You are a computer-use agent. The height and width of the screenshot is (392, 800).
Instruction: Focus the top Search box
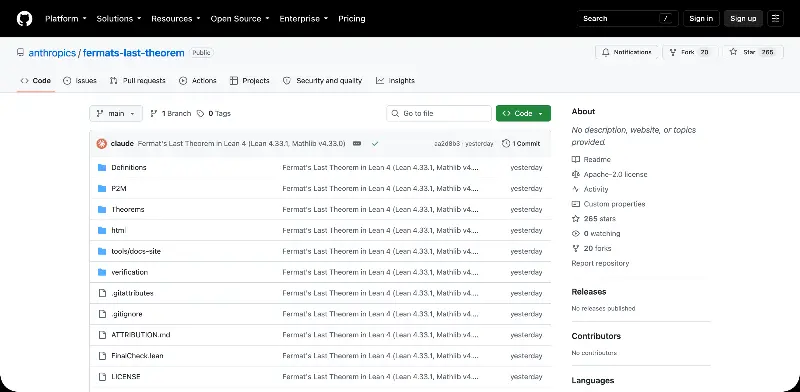(x=628, y=18)
